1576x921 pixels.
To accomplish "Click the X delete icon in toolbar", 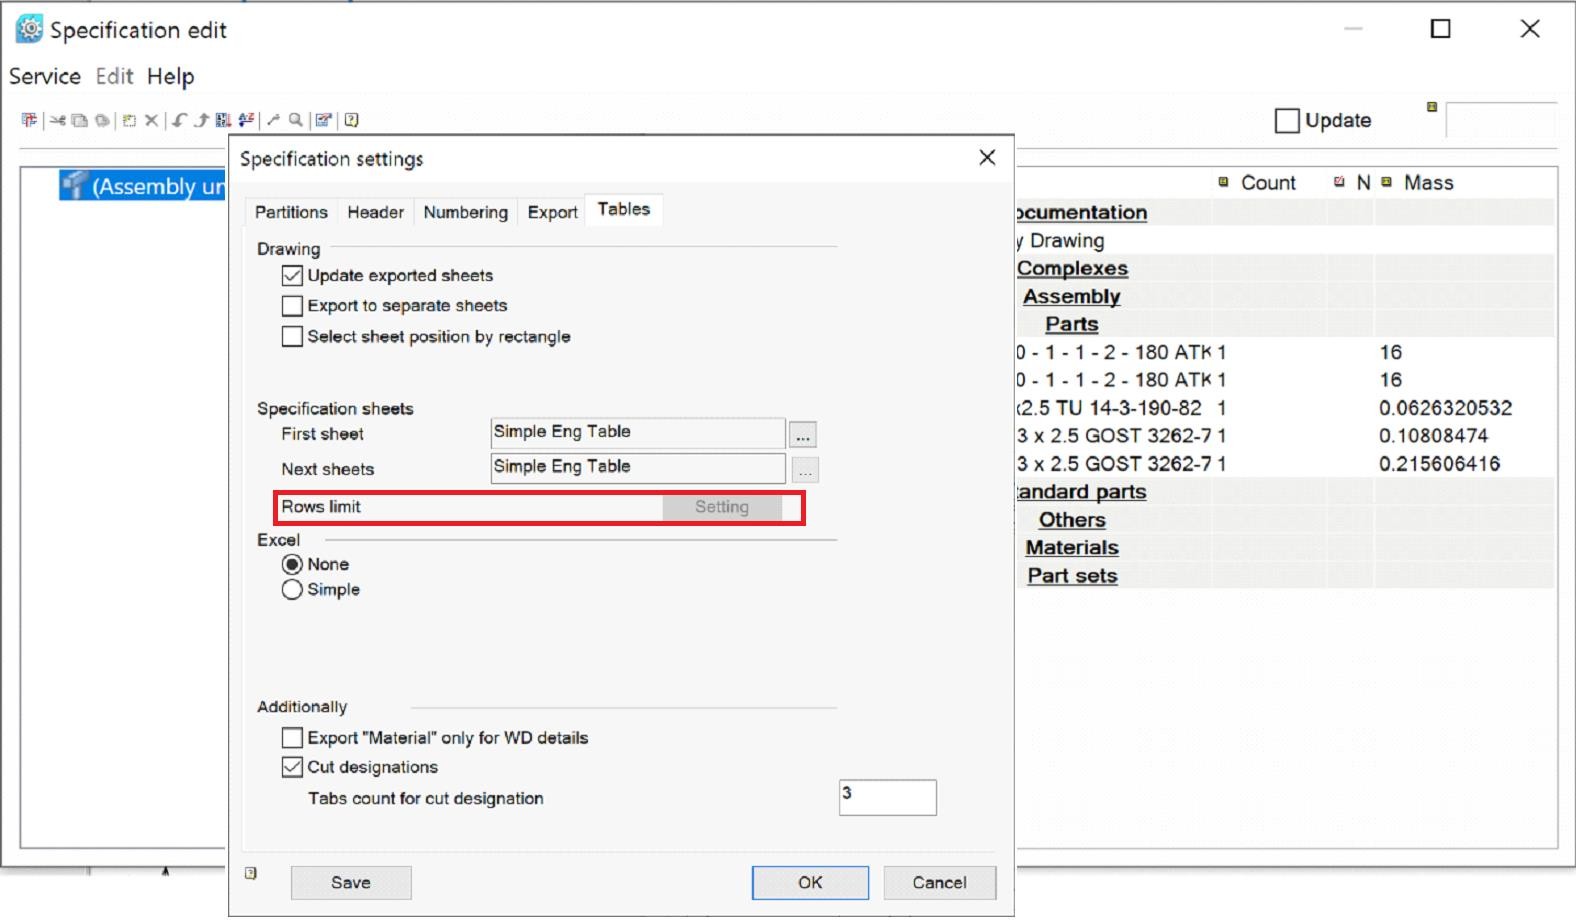I will point(151,120).
